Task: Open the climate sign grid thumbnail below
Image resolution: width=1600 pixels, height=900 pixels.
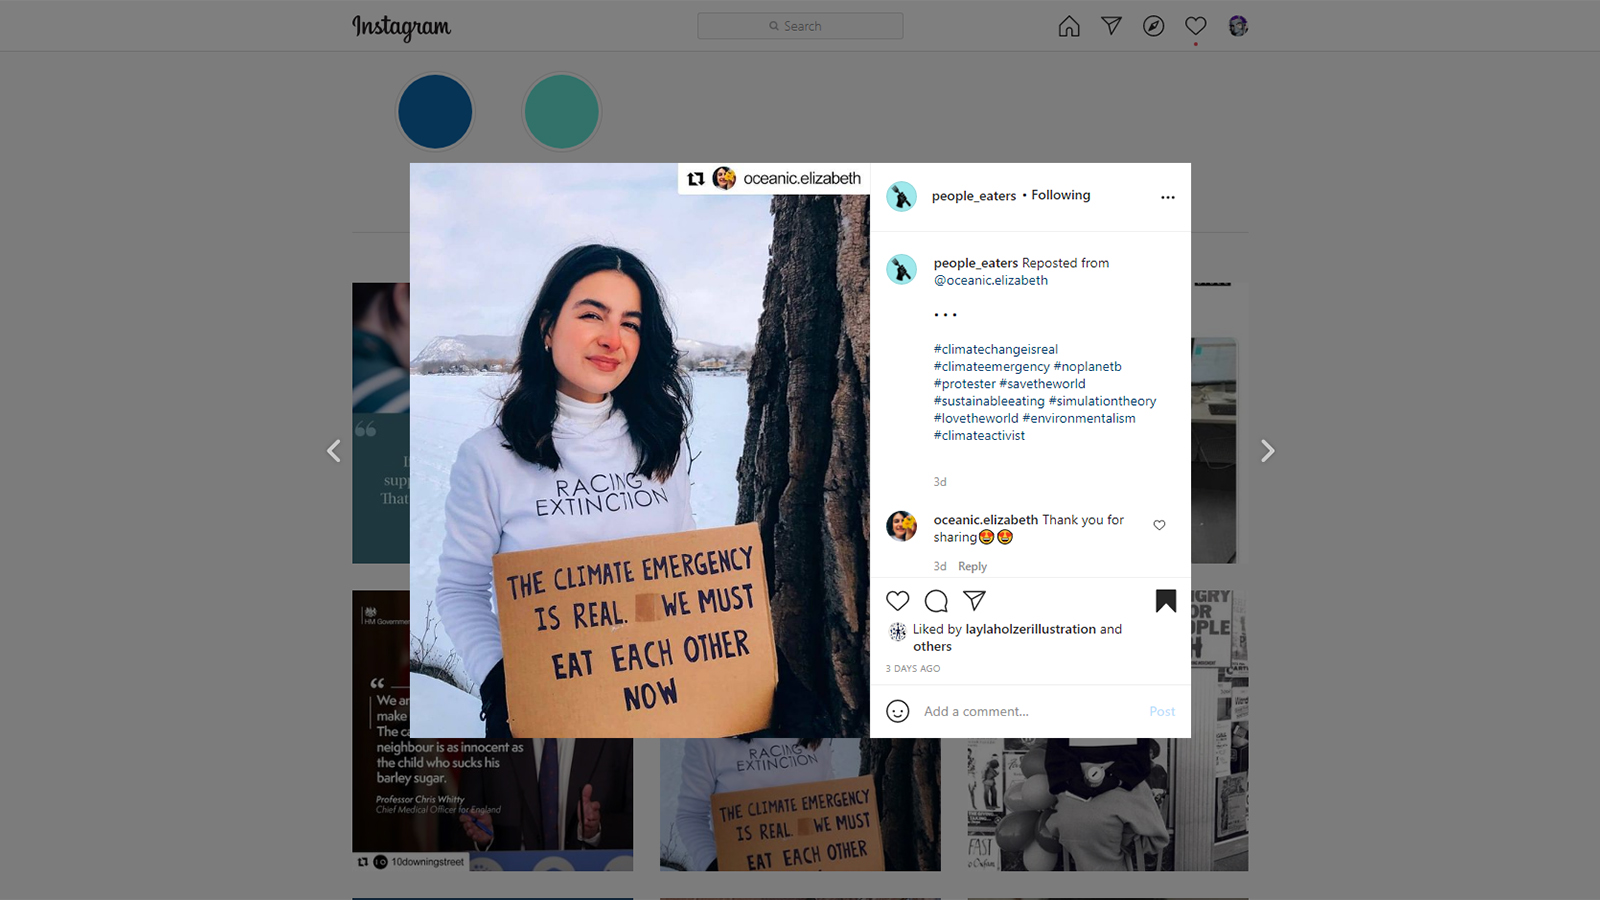Action: (x=800, y=805)
